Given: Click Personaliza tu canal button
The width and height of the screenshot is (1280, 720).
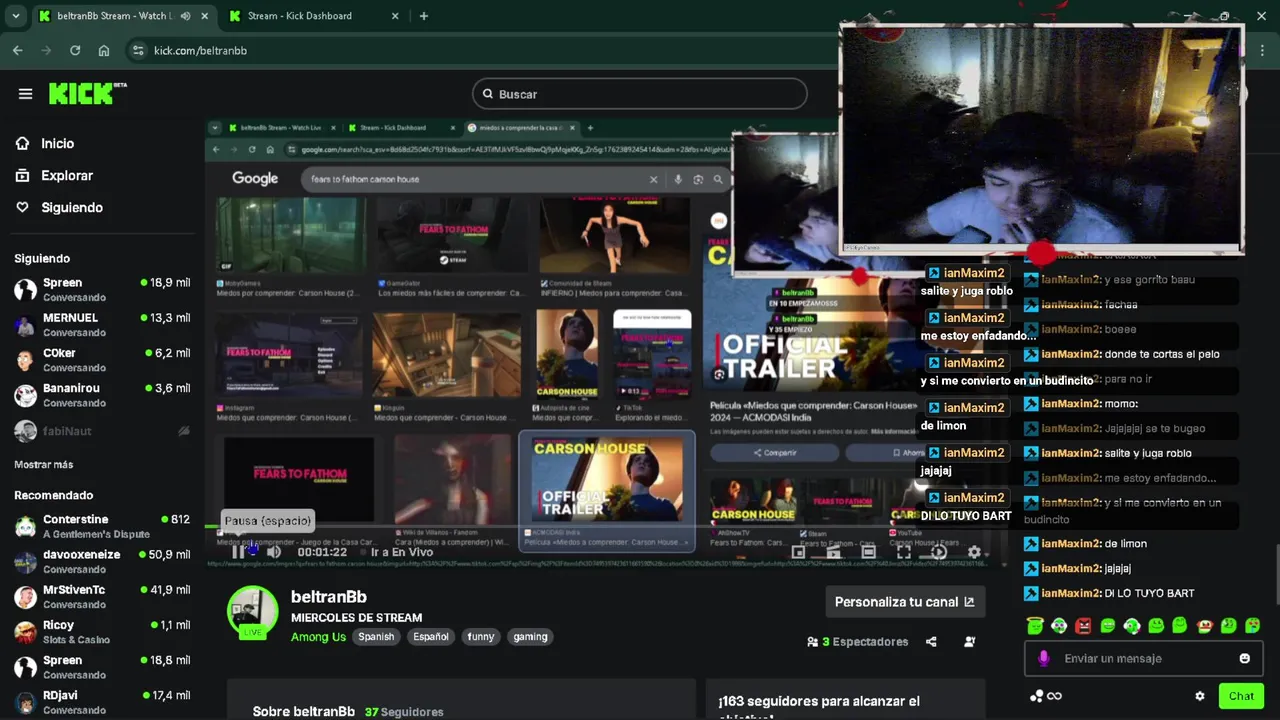Looking at the screenshot, I should 904,602.
